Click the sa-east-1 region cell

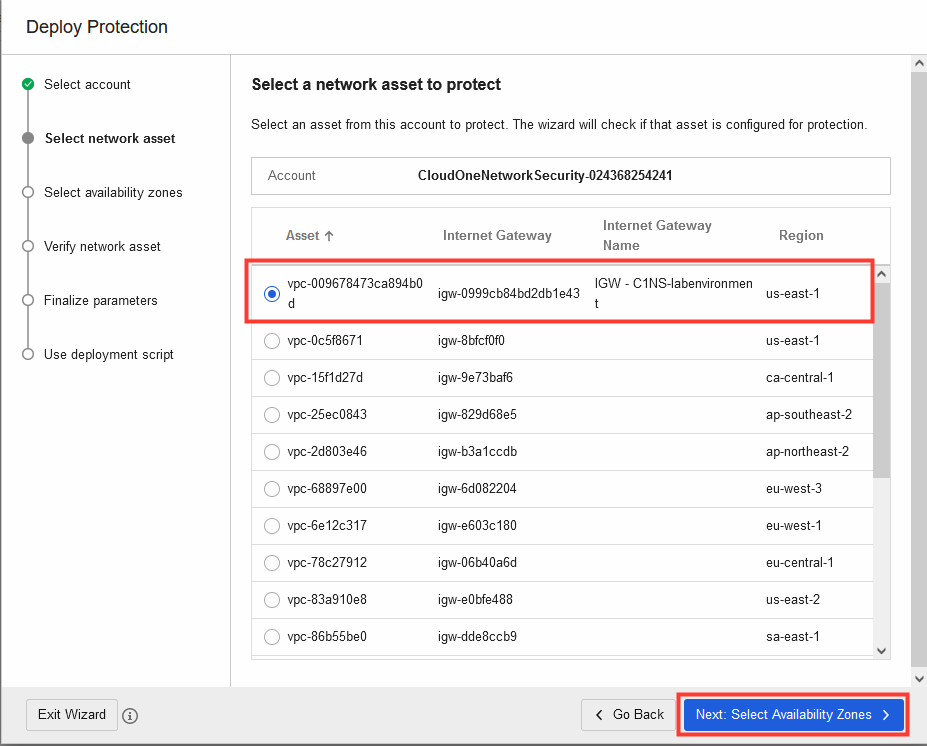pyautogui.click(x=793, y=637)
